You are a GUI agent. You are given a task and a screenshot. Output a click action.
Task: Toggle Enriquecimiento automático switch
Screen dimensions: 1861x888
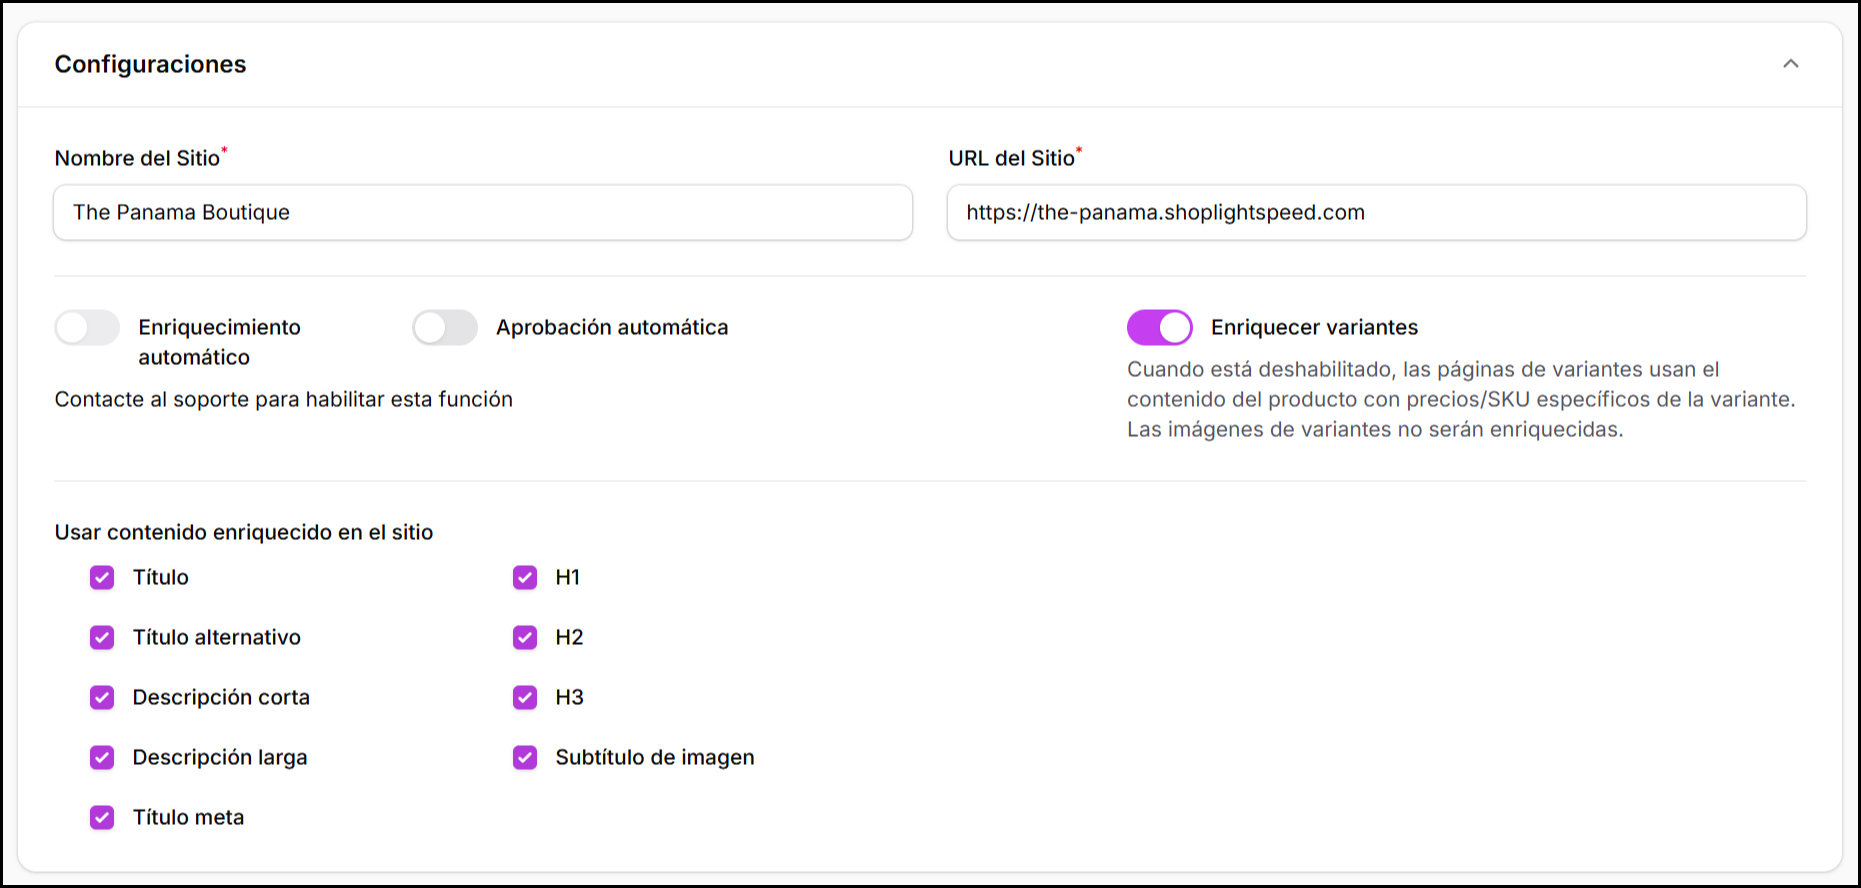(x=87, y=328)
